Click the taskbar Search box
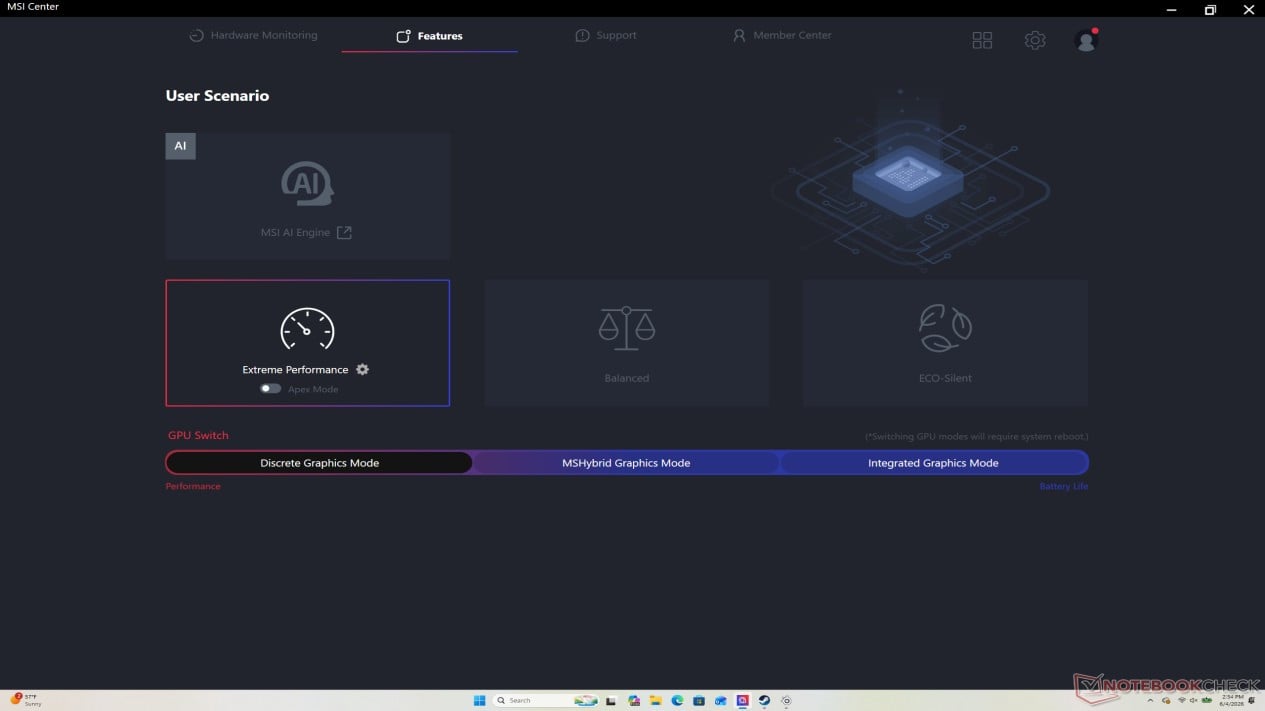Viewport: 1265px width, 711px height. pos(546,700)
